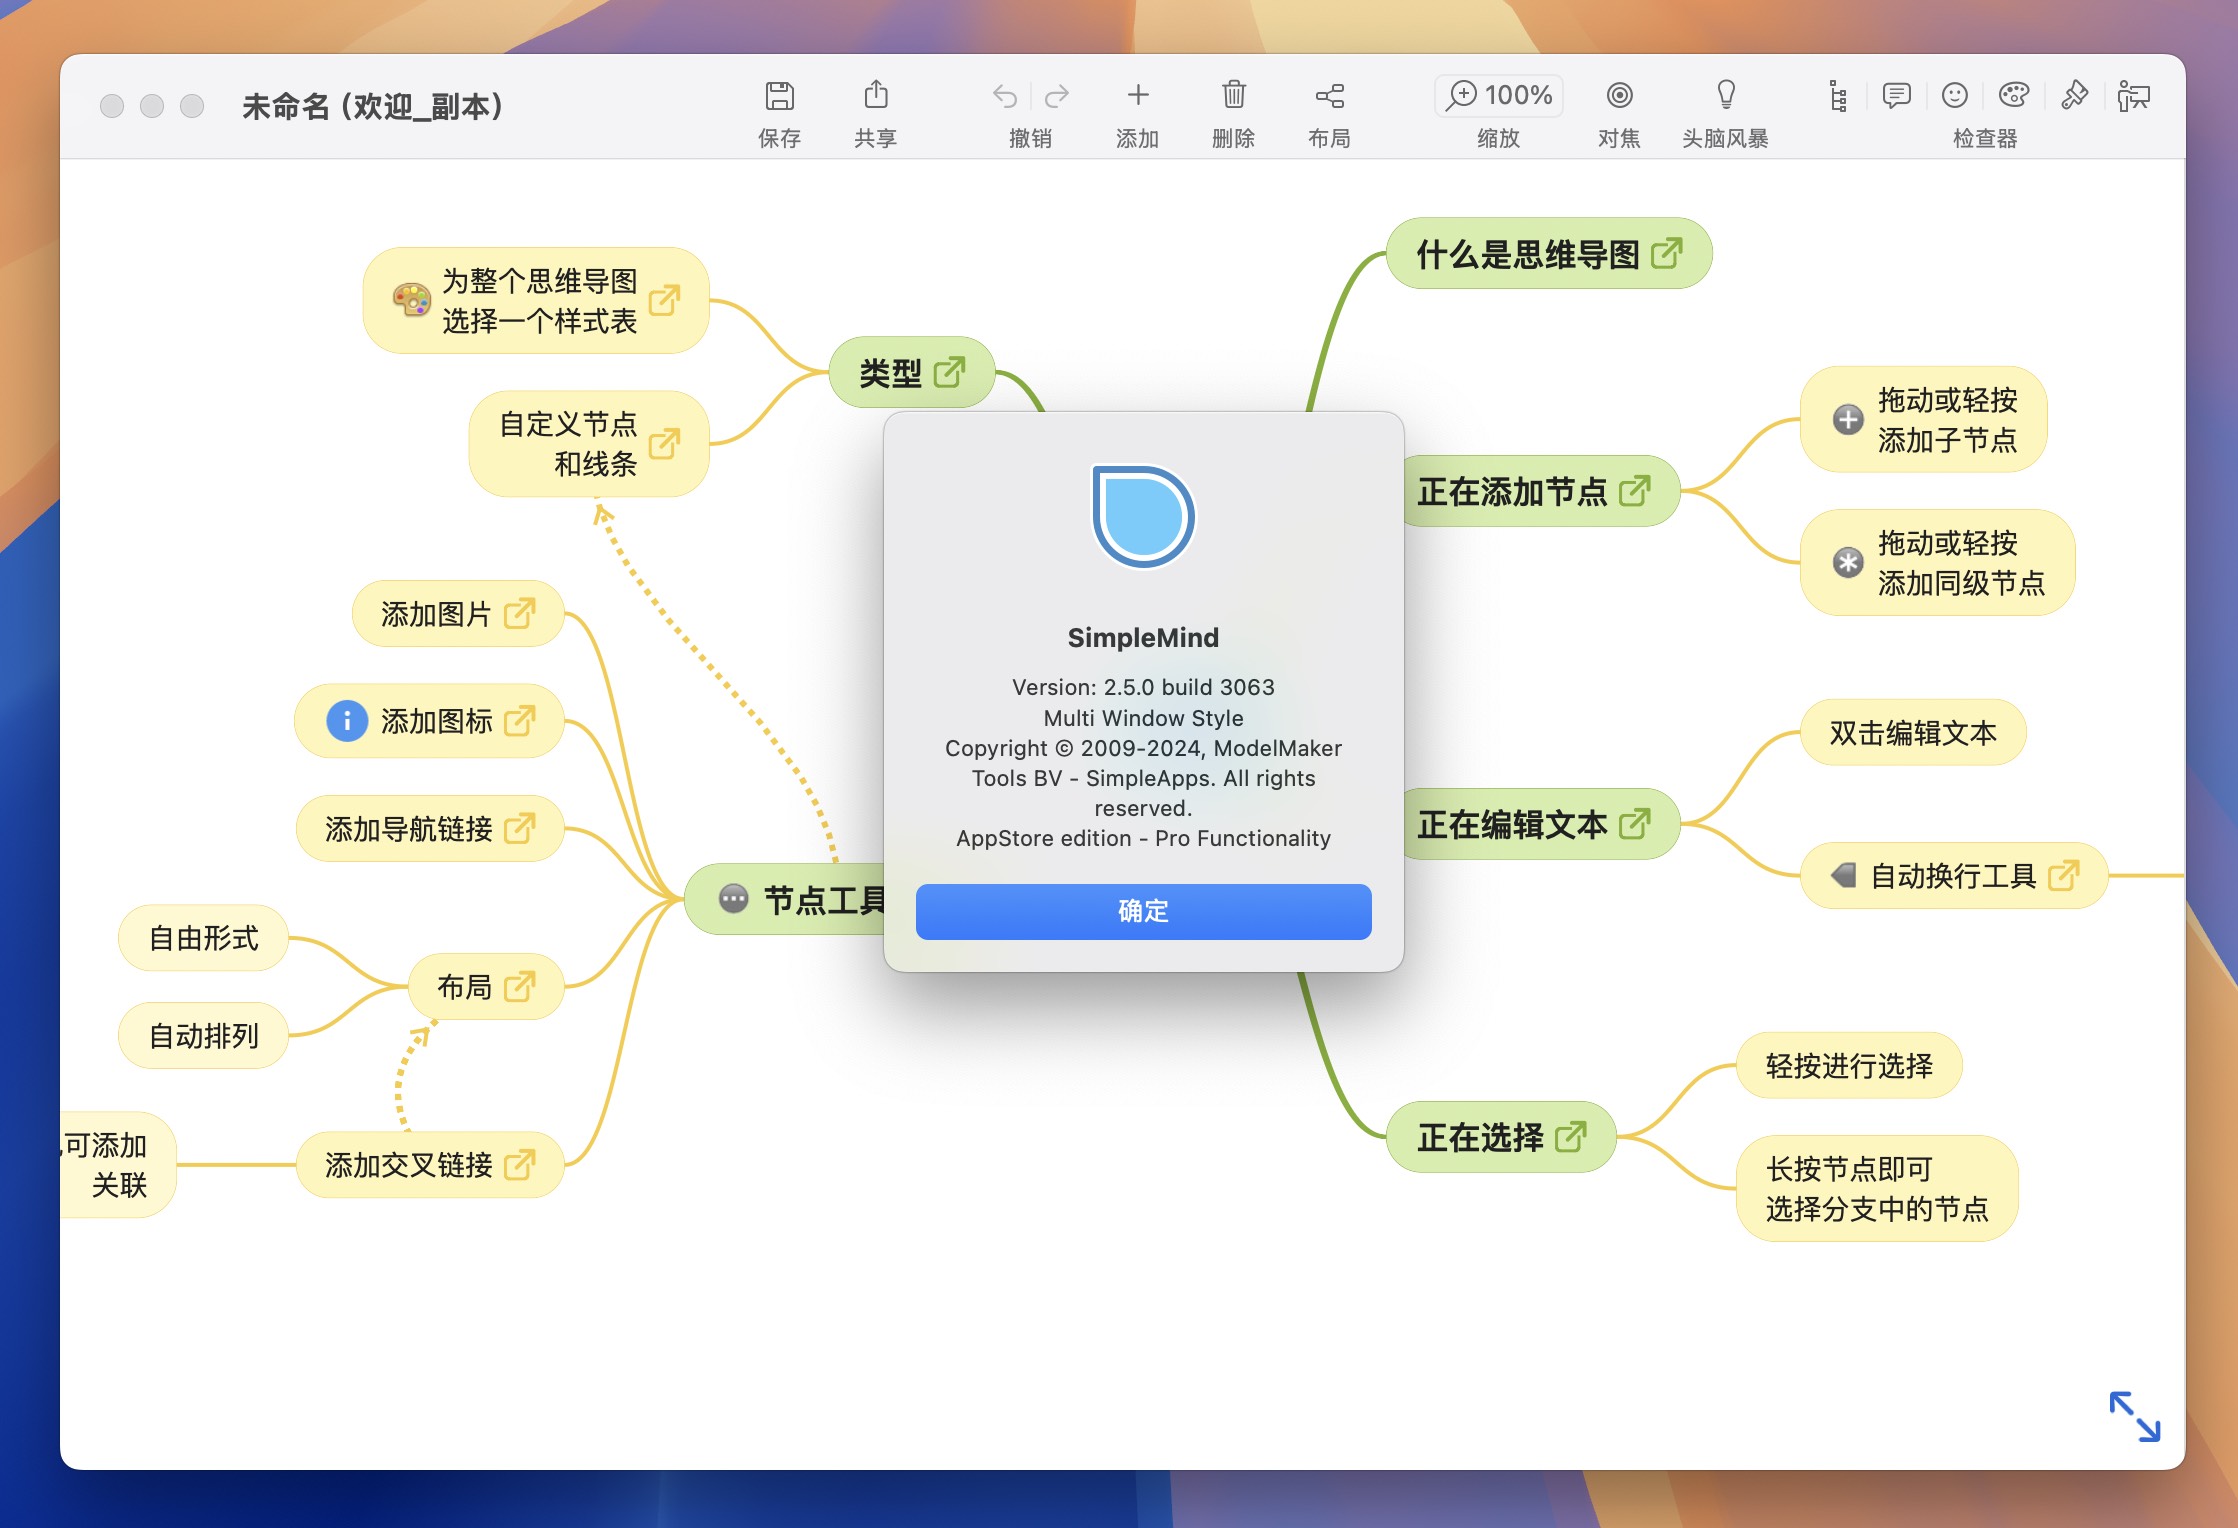This screenshot has height=1528, width=2238.
Task: Click the Version 2.5.0 build 3063 text
Action: [x=1143, y=687]
